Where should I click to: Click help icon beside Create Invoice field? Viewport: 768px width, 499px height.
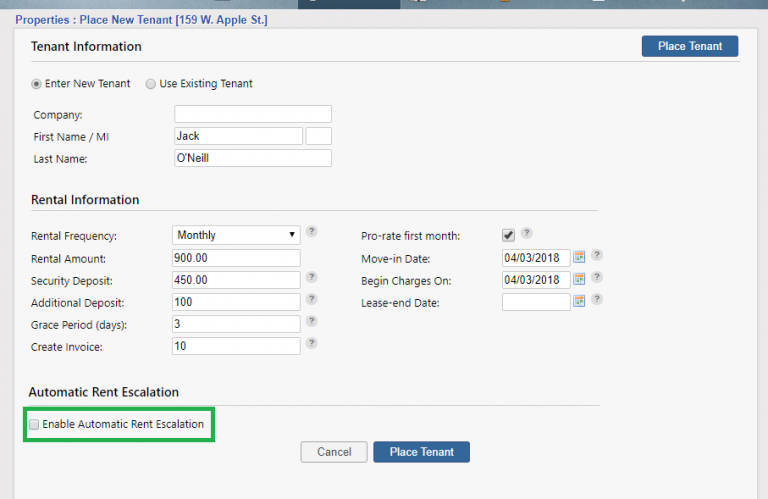coord(312,343)
